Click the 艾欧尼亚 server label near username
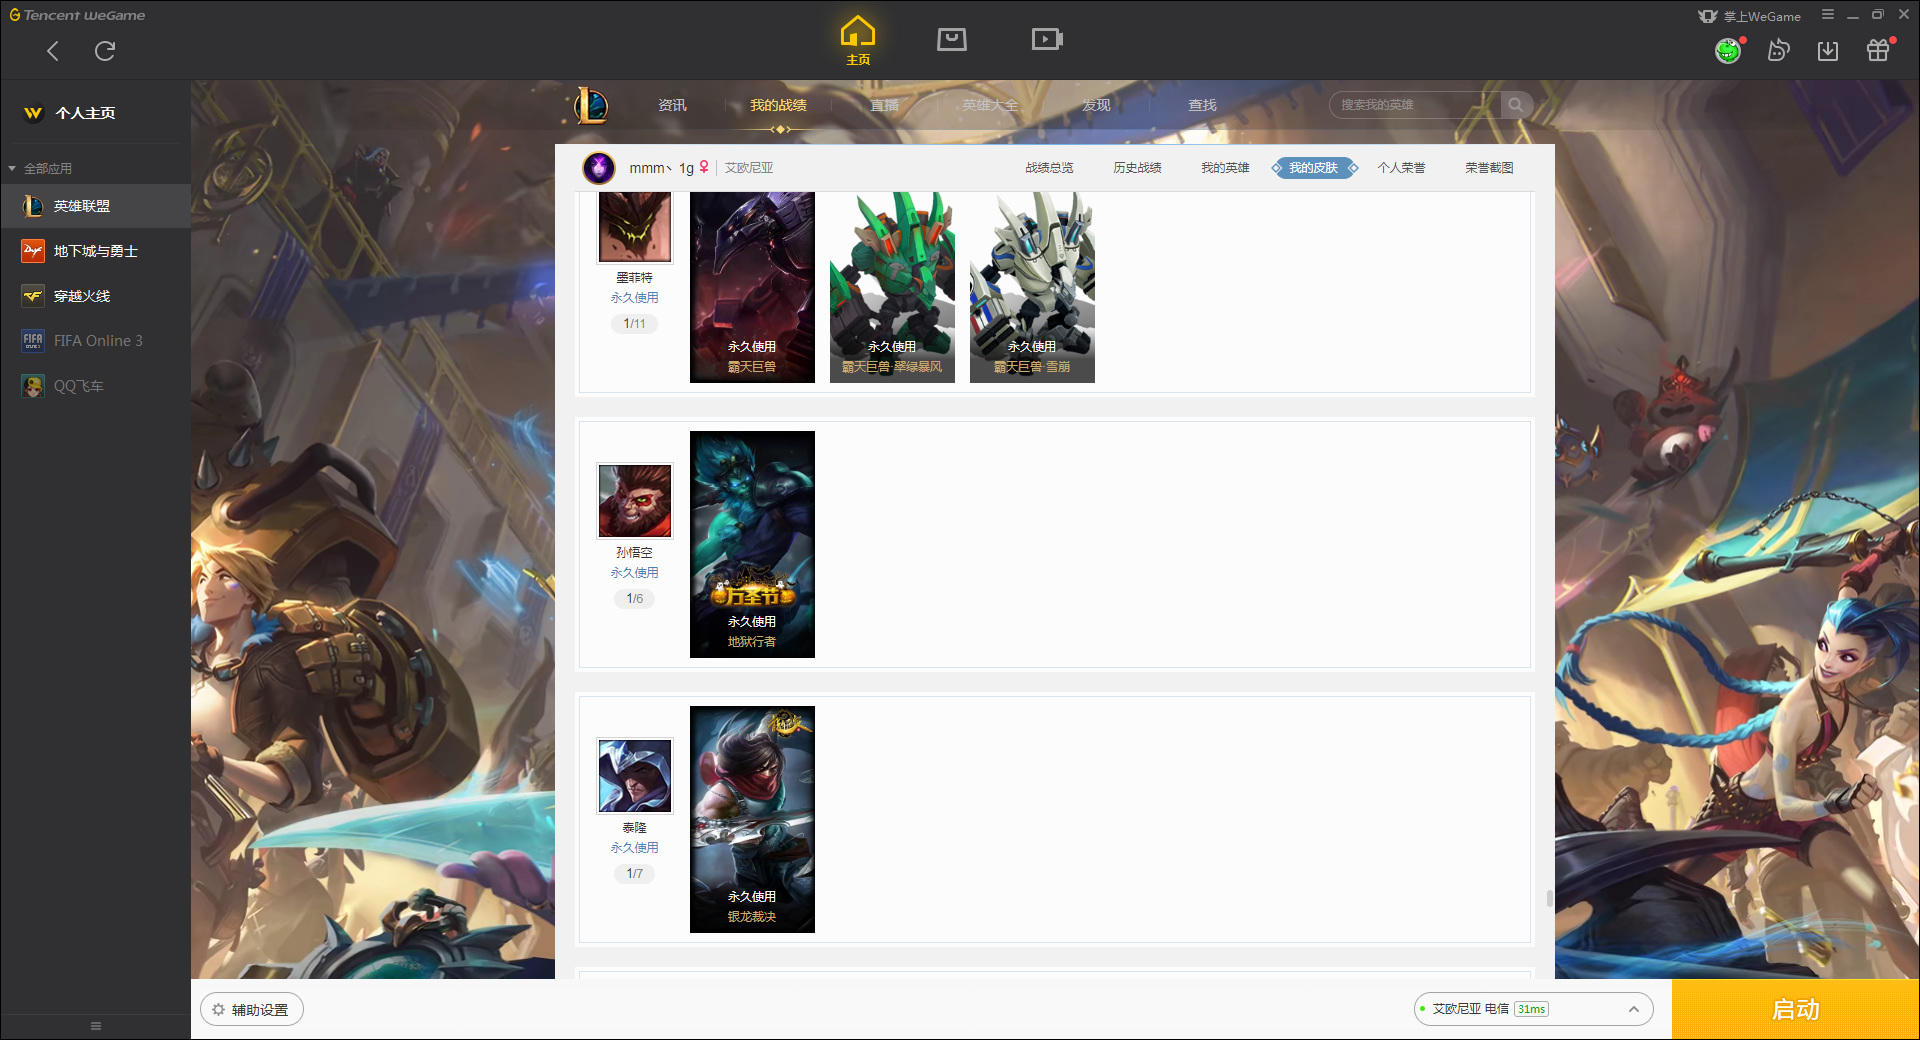Viewport: 1920px width, 1040px height. 749,168
